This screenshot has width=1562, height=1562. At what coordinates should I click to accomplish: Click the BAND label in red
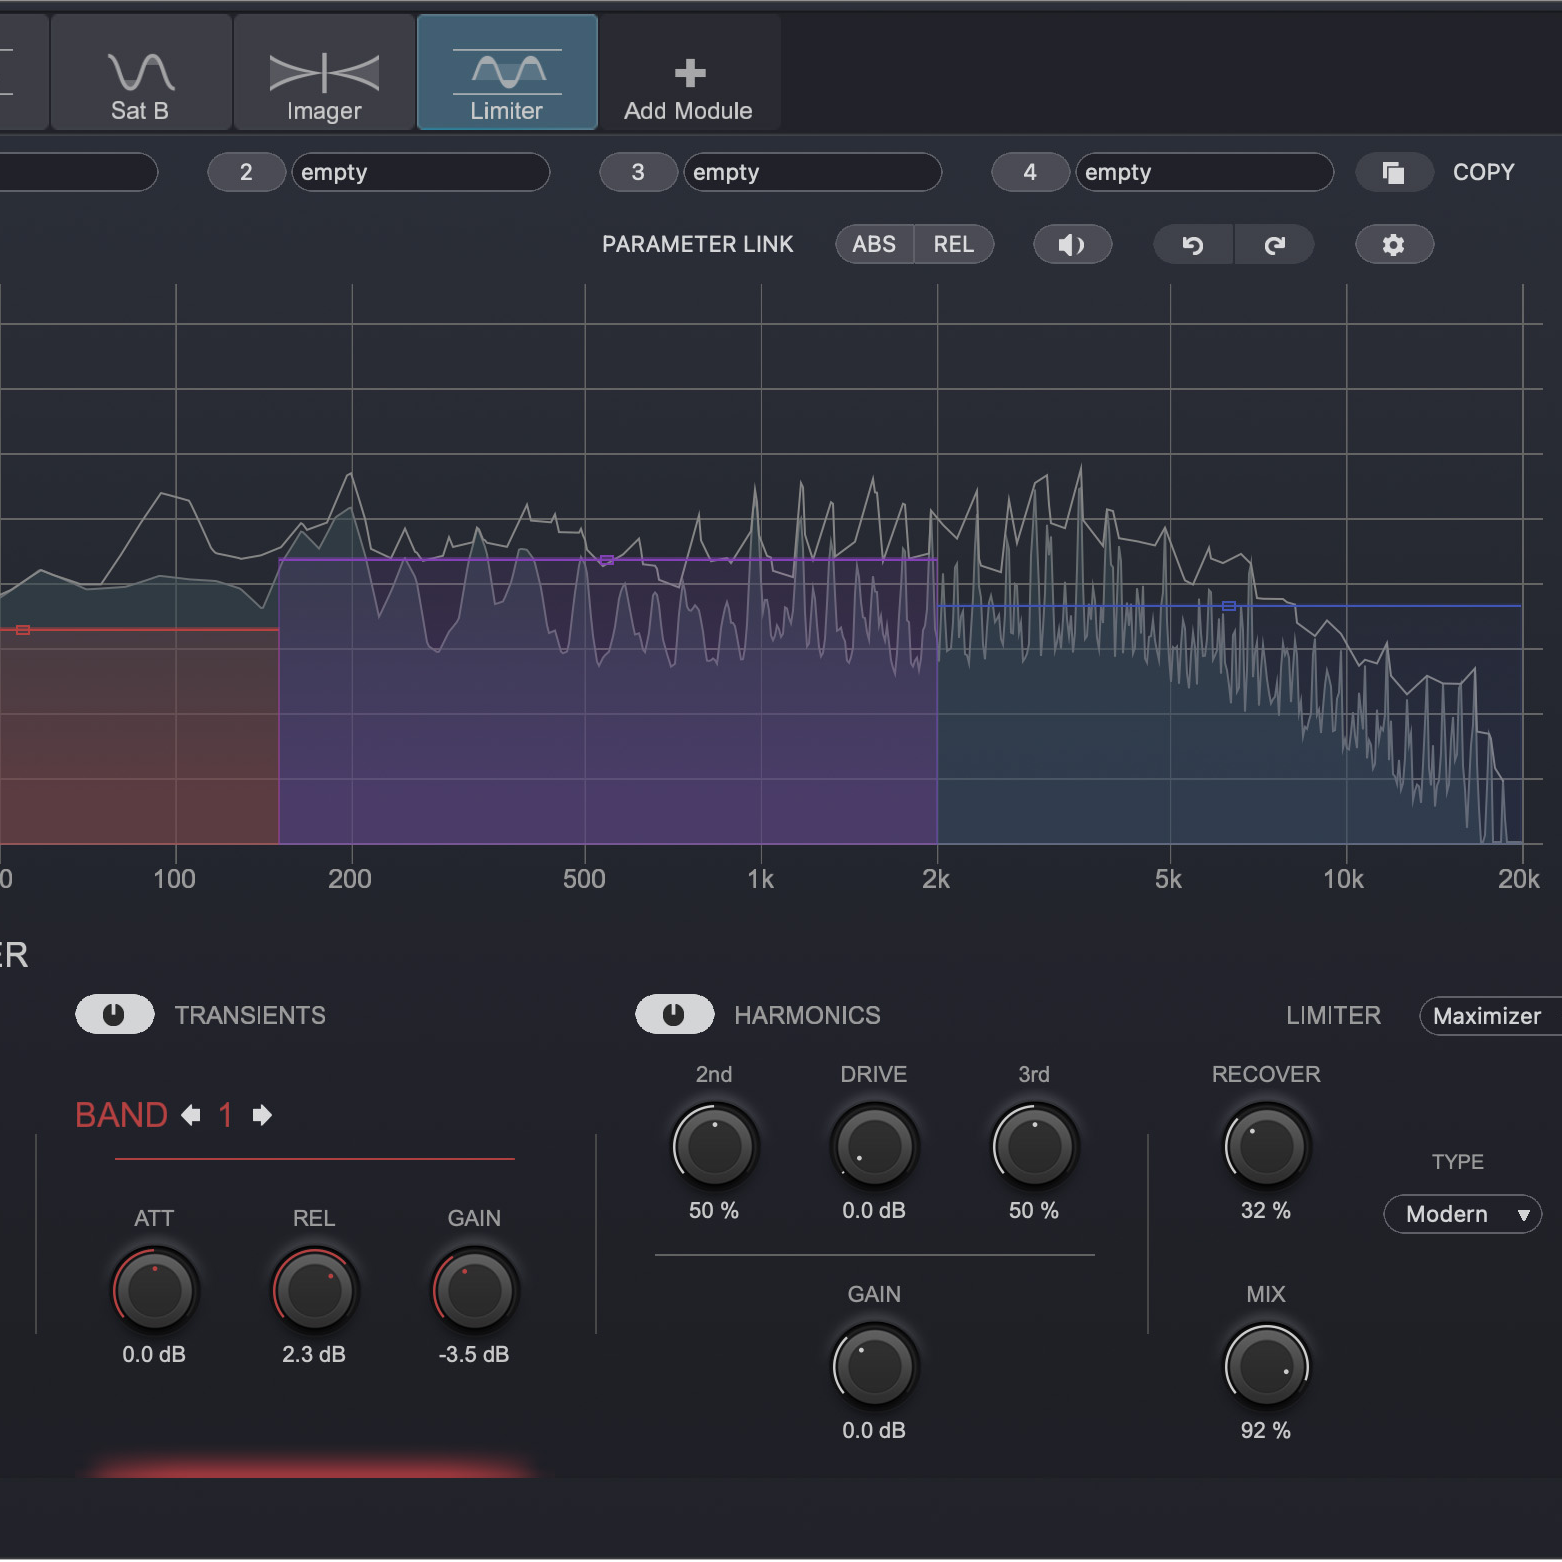point(121,1115)
